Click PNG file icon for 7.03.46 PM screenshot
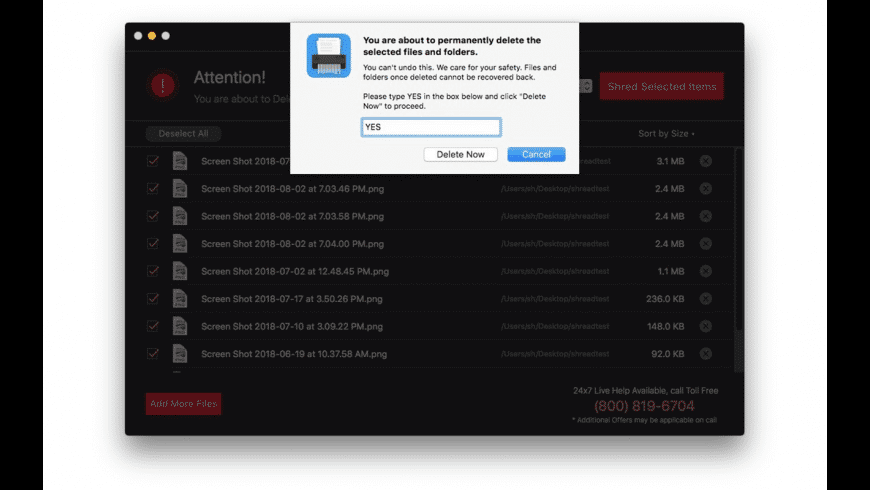Viewport: 870px width, 490px height. (x=180, y=189)
